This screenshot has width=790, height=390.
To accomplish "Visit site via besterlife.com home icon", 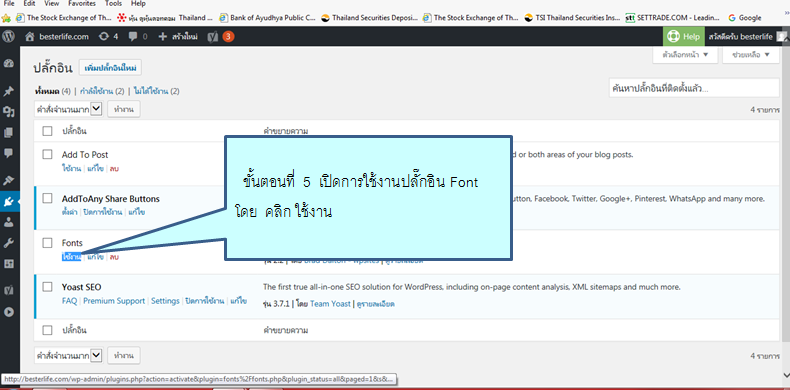I will point(57,36).
